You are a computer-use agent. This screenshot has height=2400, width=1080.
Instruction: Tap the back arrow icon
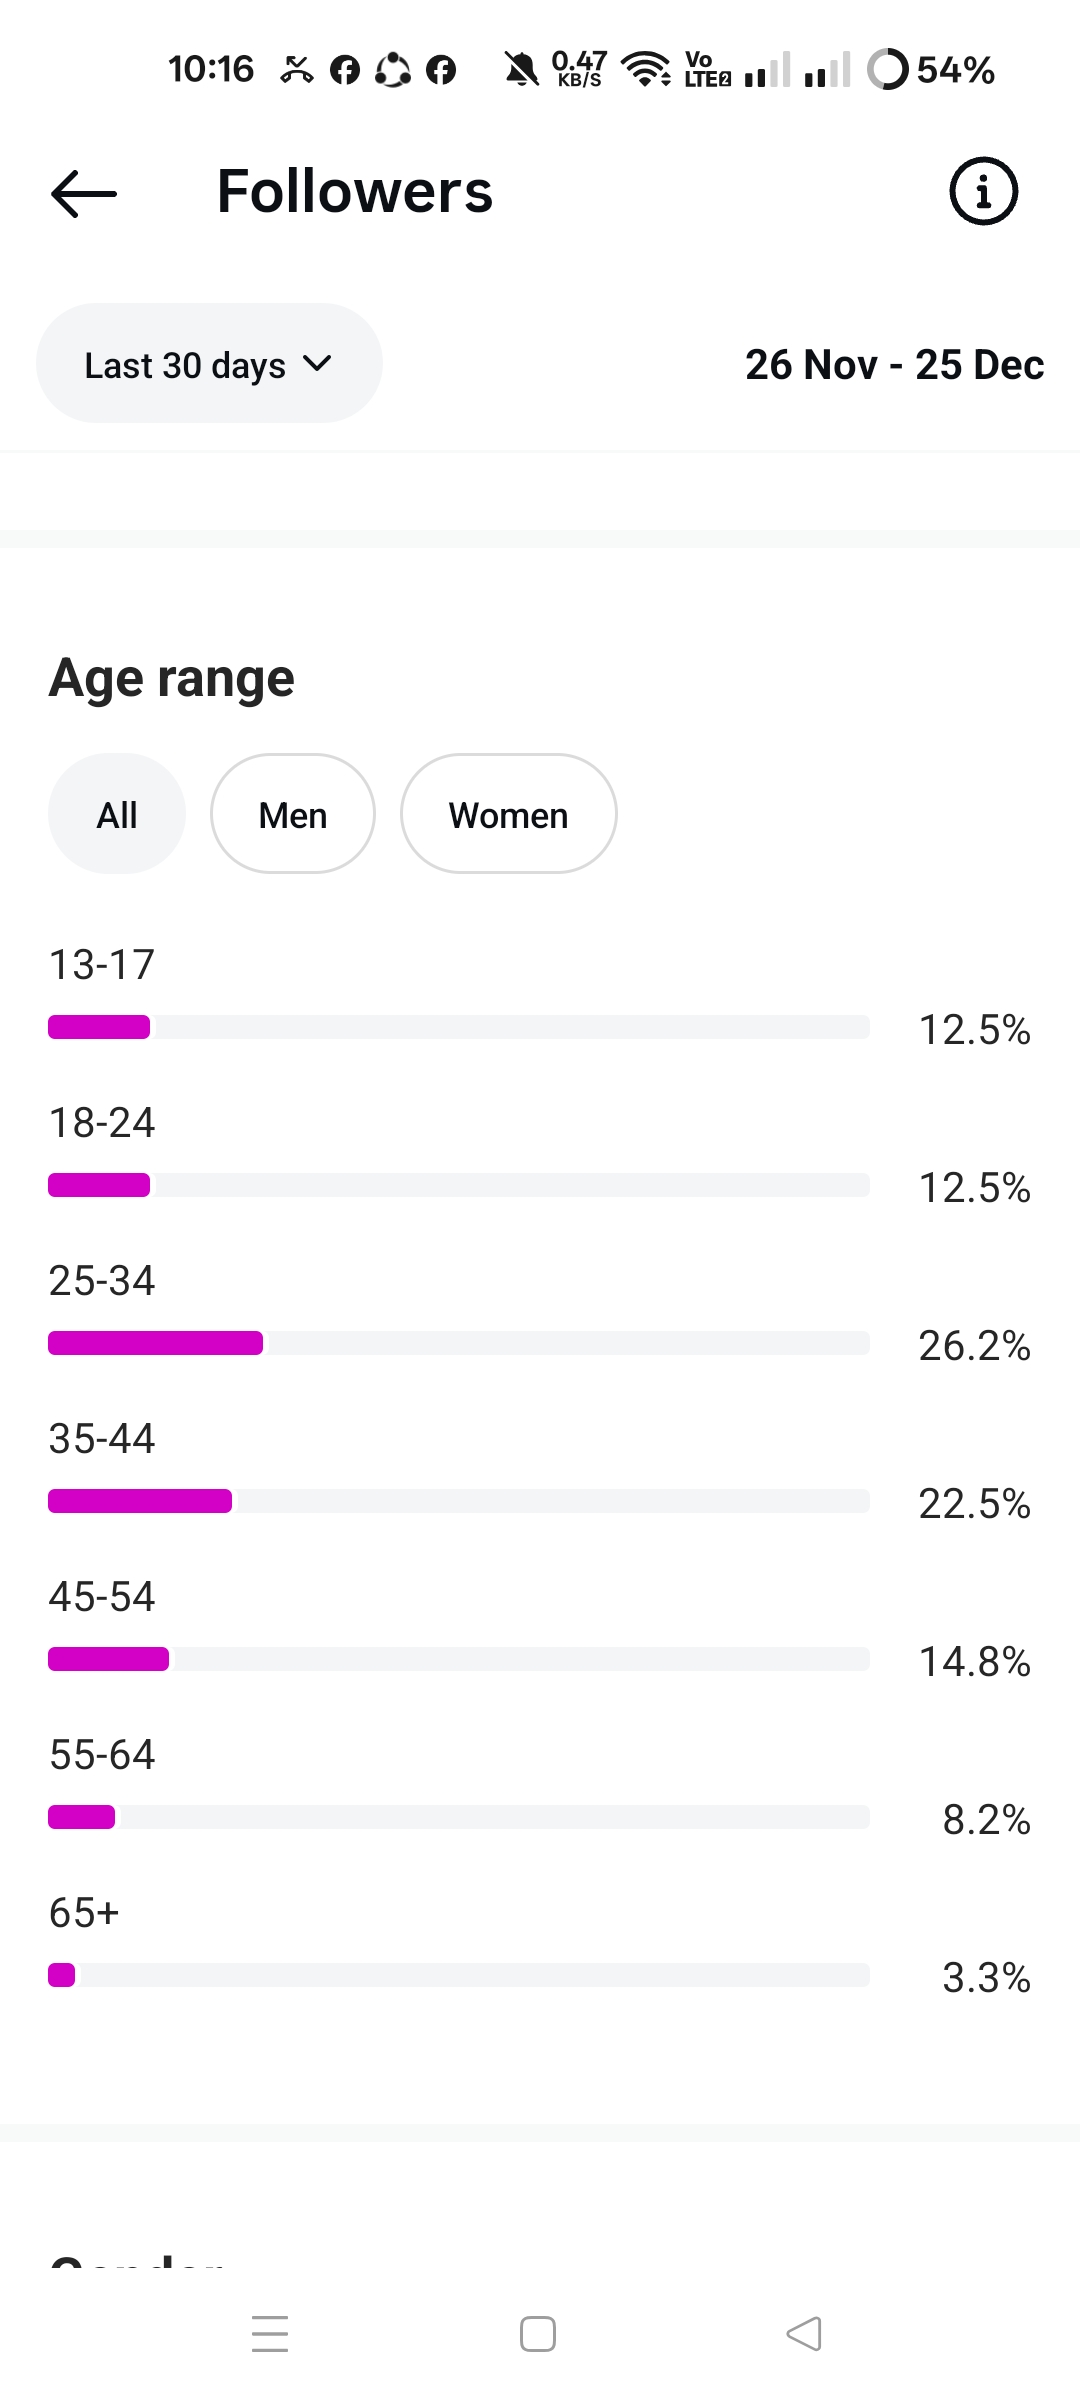[x=84, y=192]
